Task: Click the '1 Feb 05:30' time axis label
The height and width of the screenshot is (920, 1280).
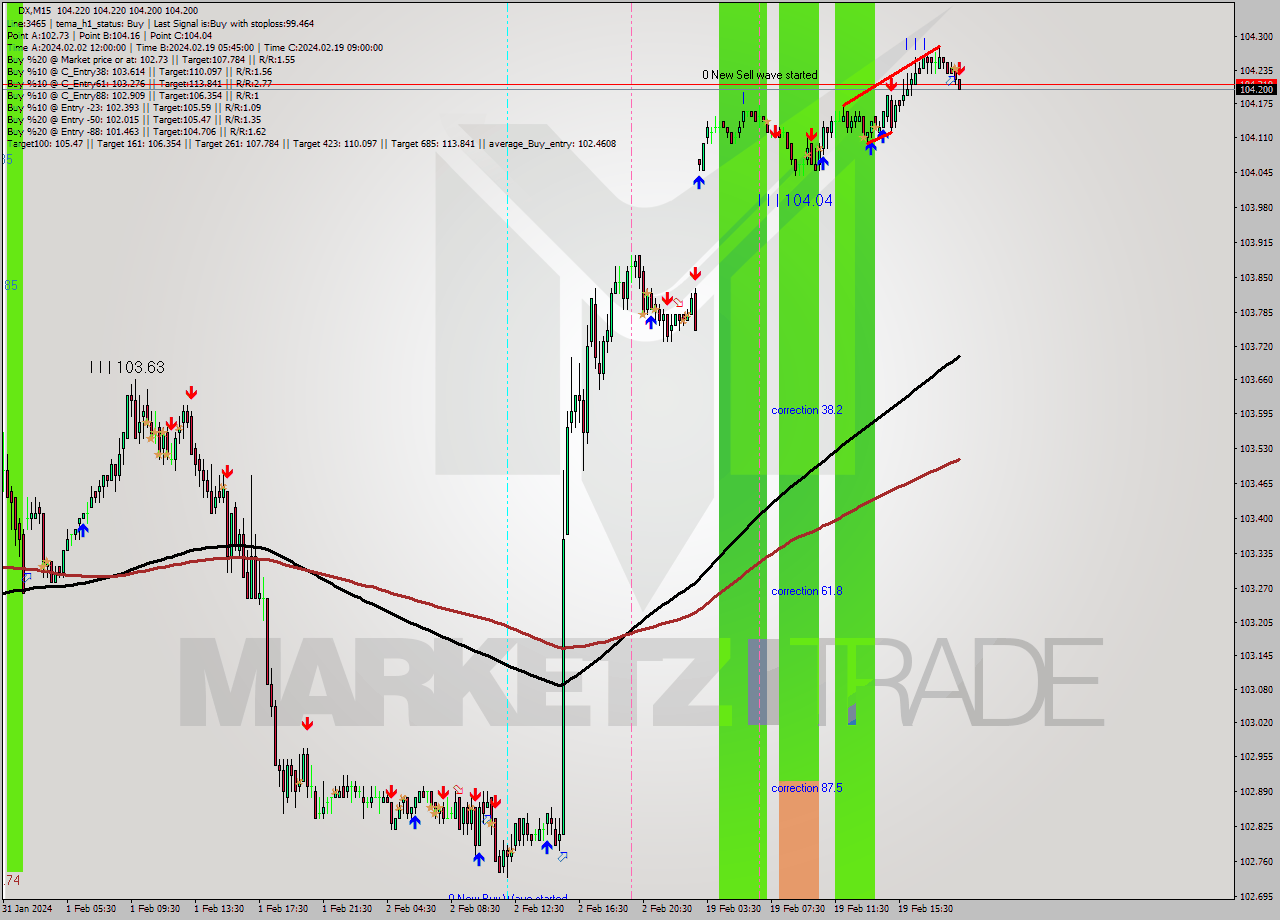Action: pyautogui.click(x=91, y=909)
